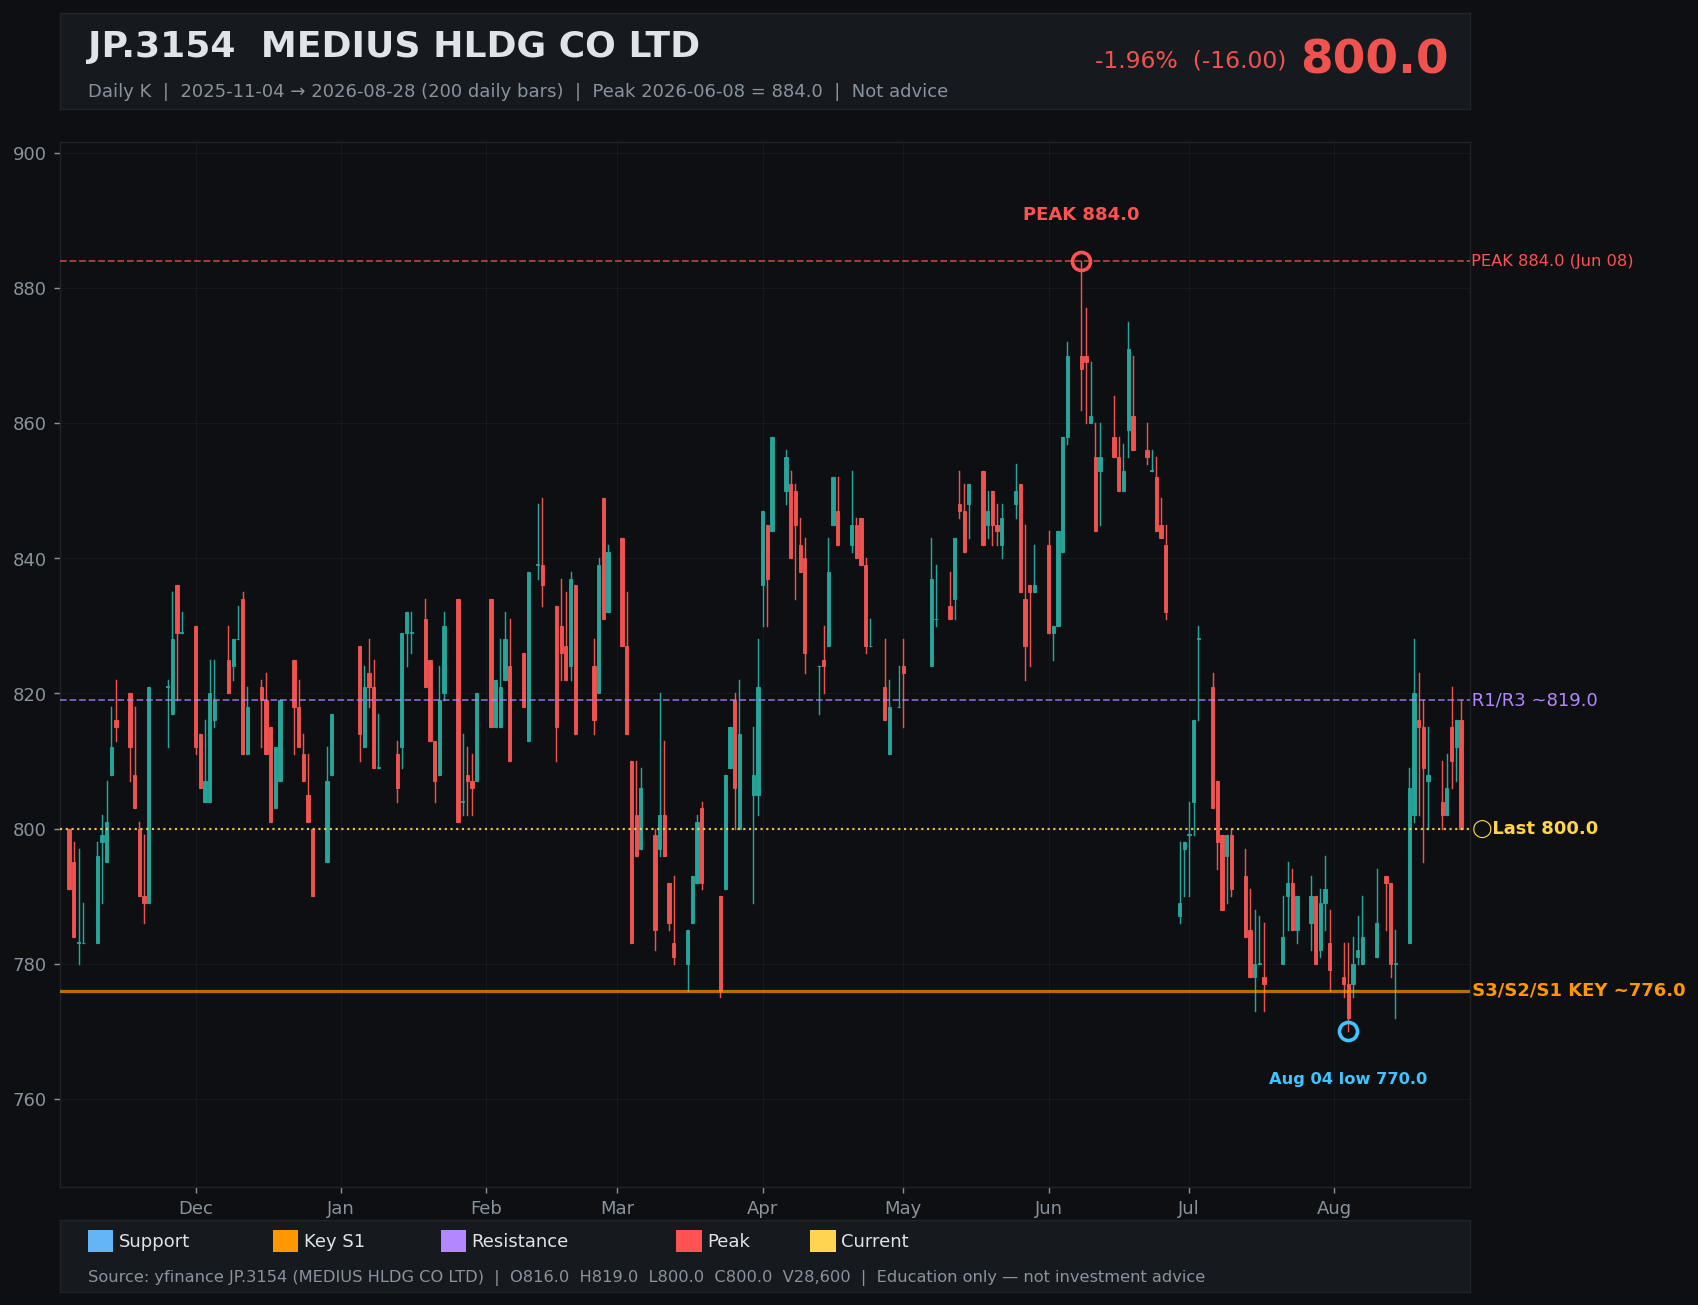
Task: Click the red Peak legend swatch
Action: point(689,1241)
